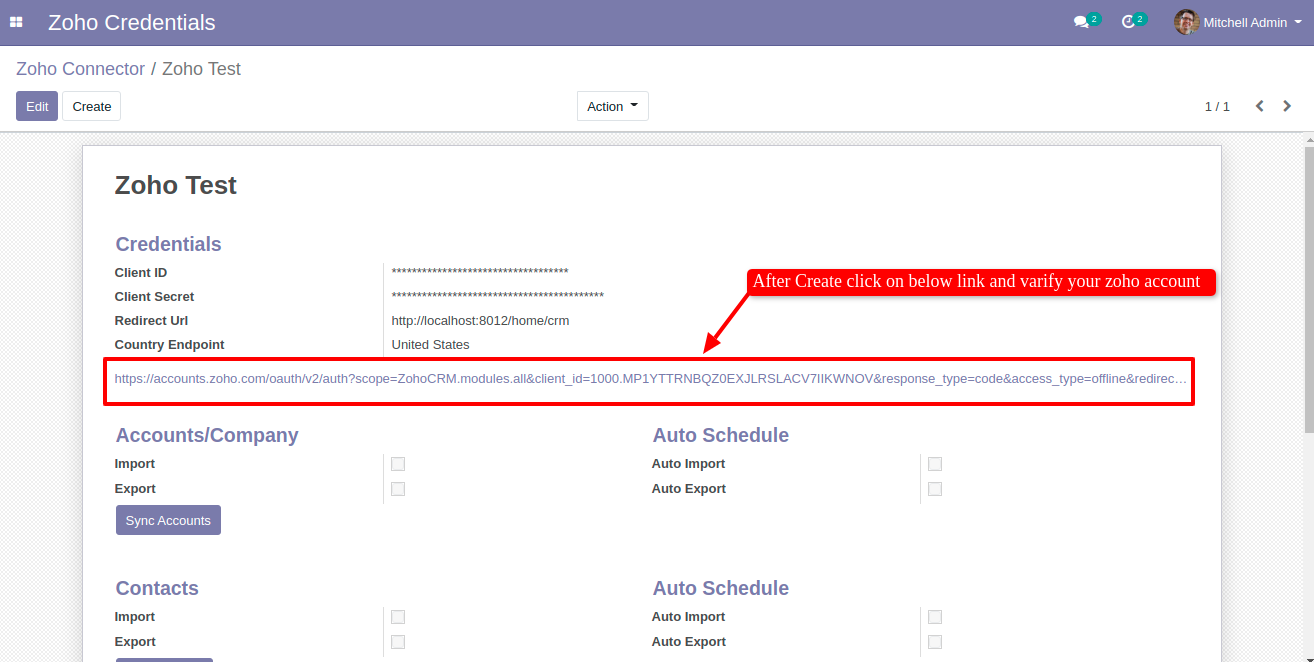Open the apps grid menu icon

pos(16,22)
